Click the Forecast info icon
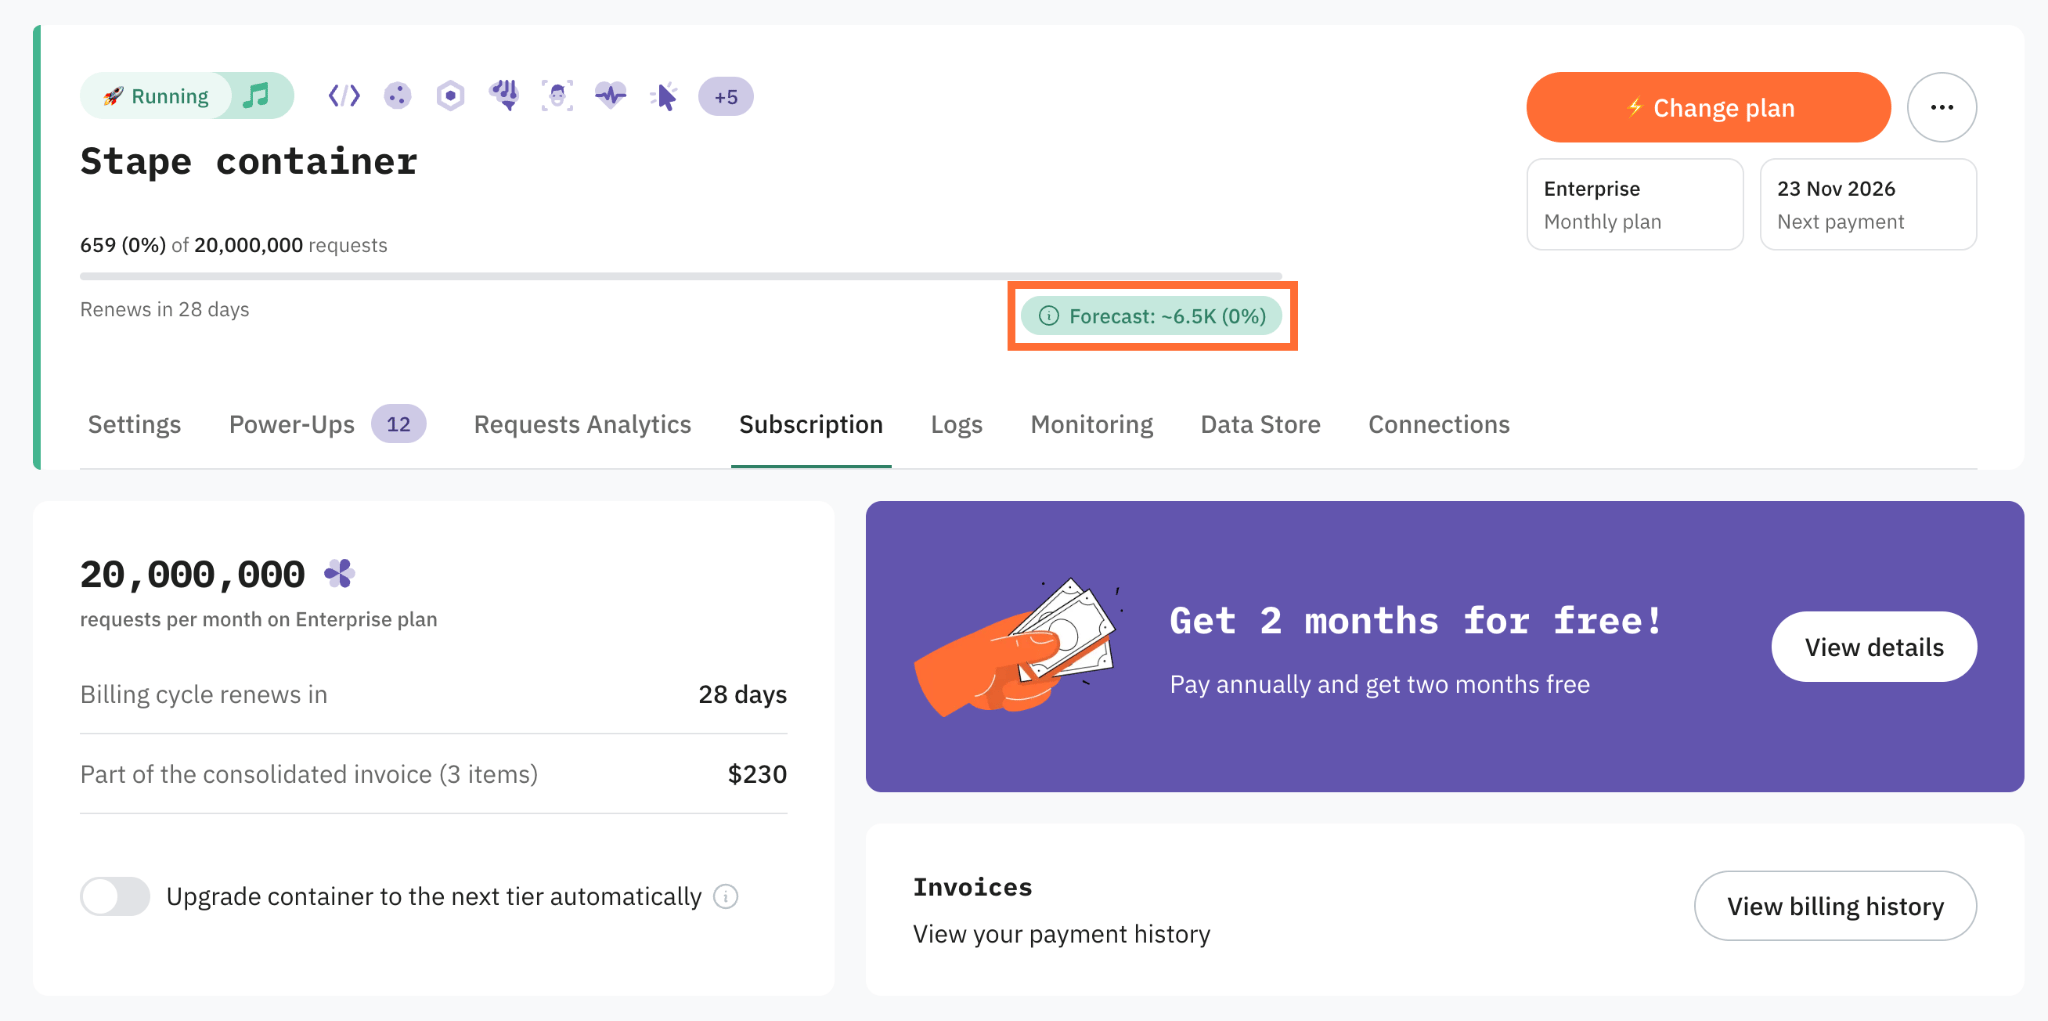This screenshot has height=1021, width=2048. 1049,316
